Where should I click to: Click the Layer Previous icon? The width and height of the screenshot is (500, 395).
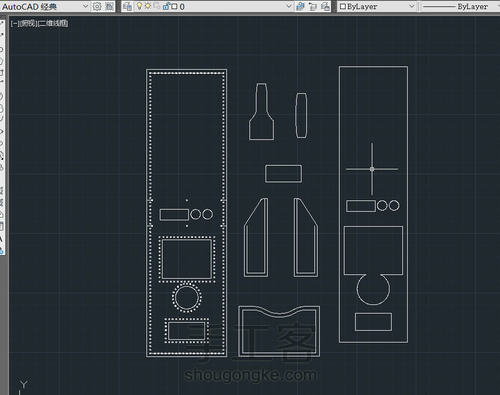coord(313,6)
